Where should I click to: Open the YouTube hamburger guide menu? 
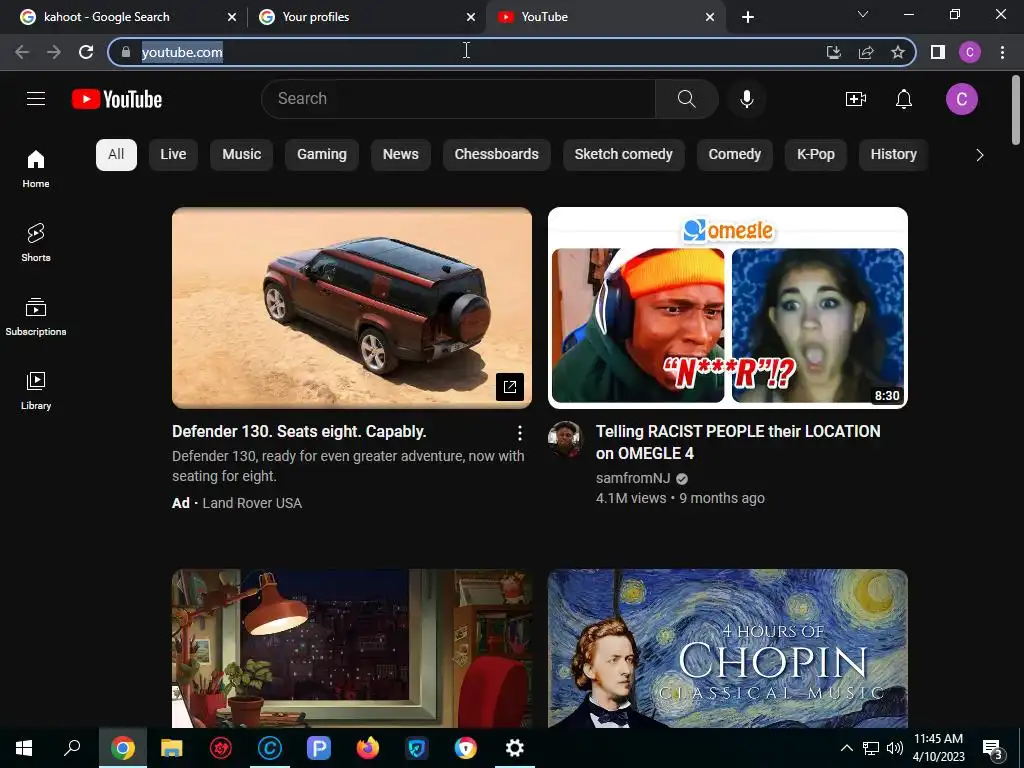click(36, 99)
